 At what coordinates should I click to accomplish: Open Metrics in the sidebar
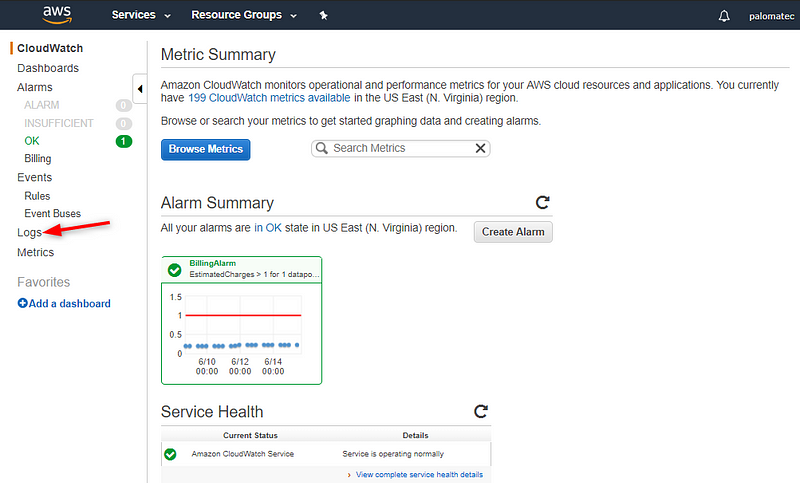click(x=35, y=252)
